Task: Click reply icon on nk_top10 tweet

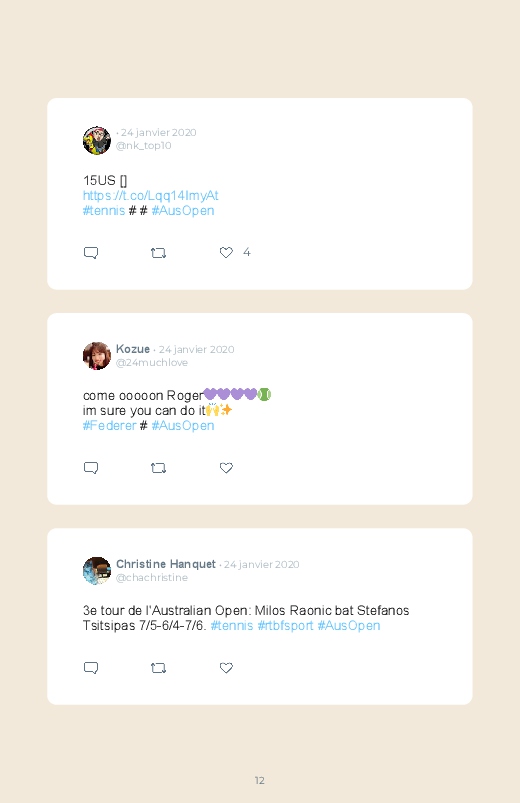Action: click(x=91, y=253)
